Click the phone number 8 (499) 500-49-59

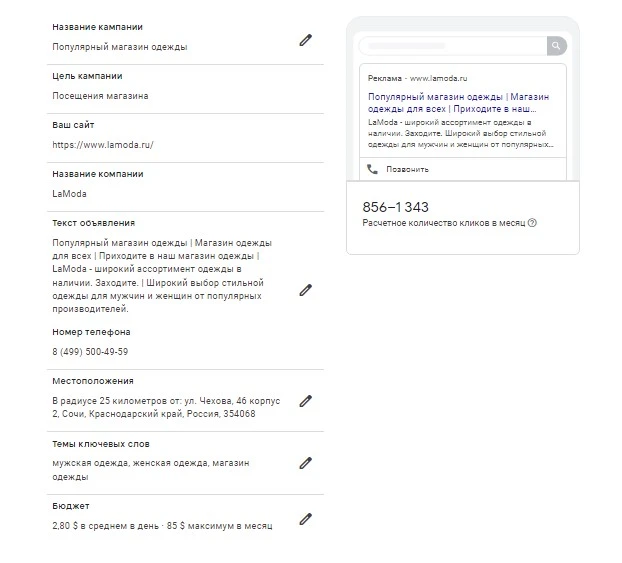coord(90,352)
